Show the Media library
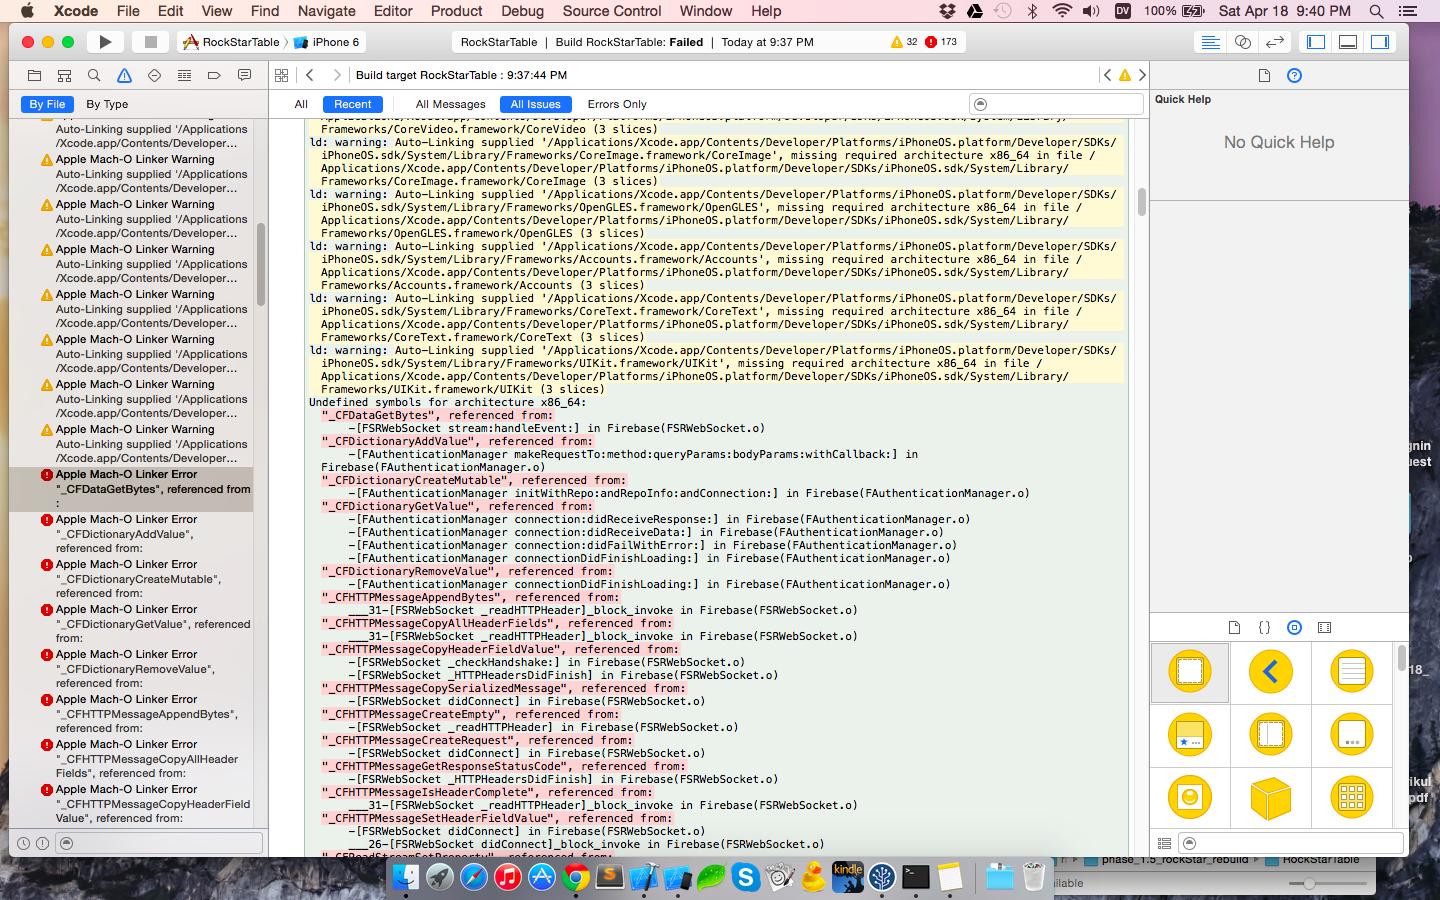Screen dimensions: 1440x900 click(1324, 628)
